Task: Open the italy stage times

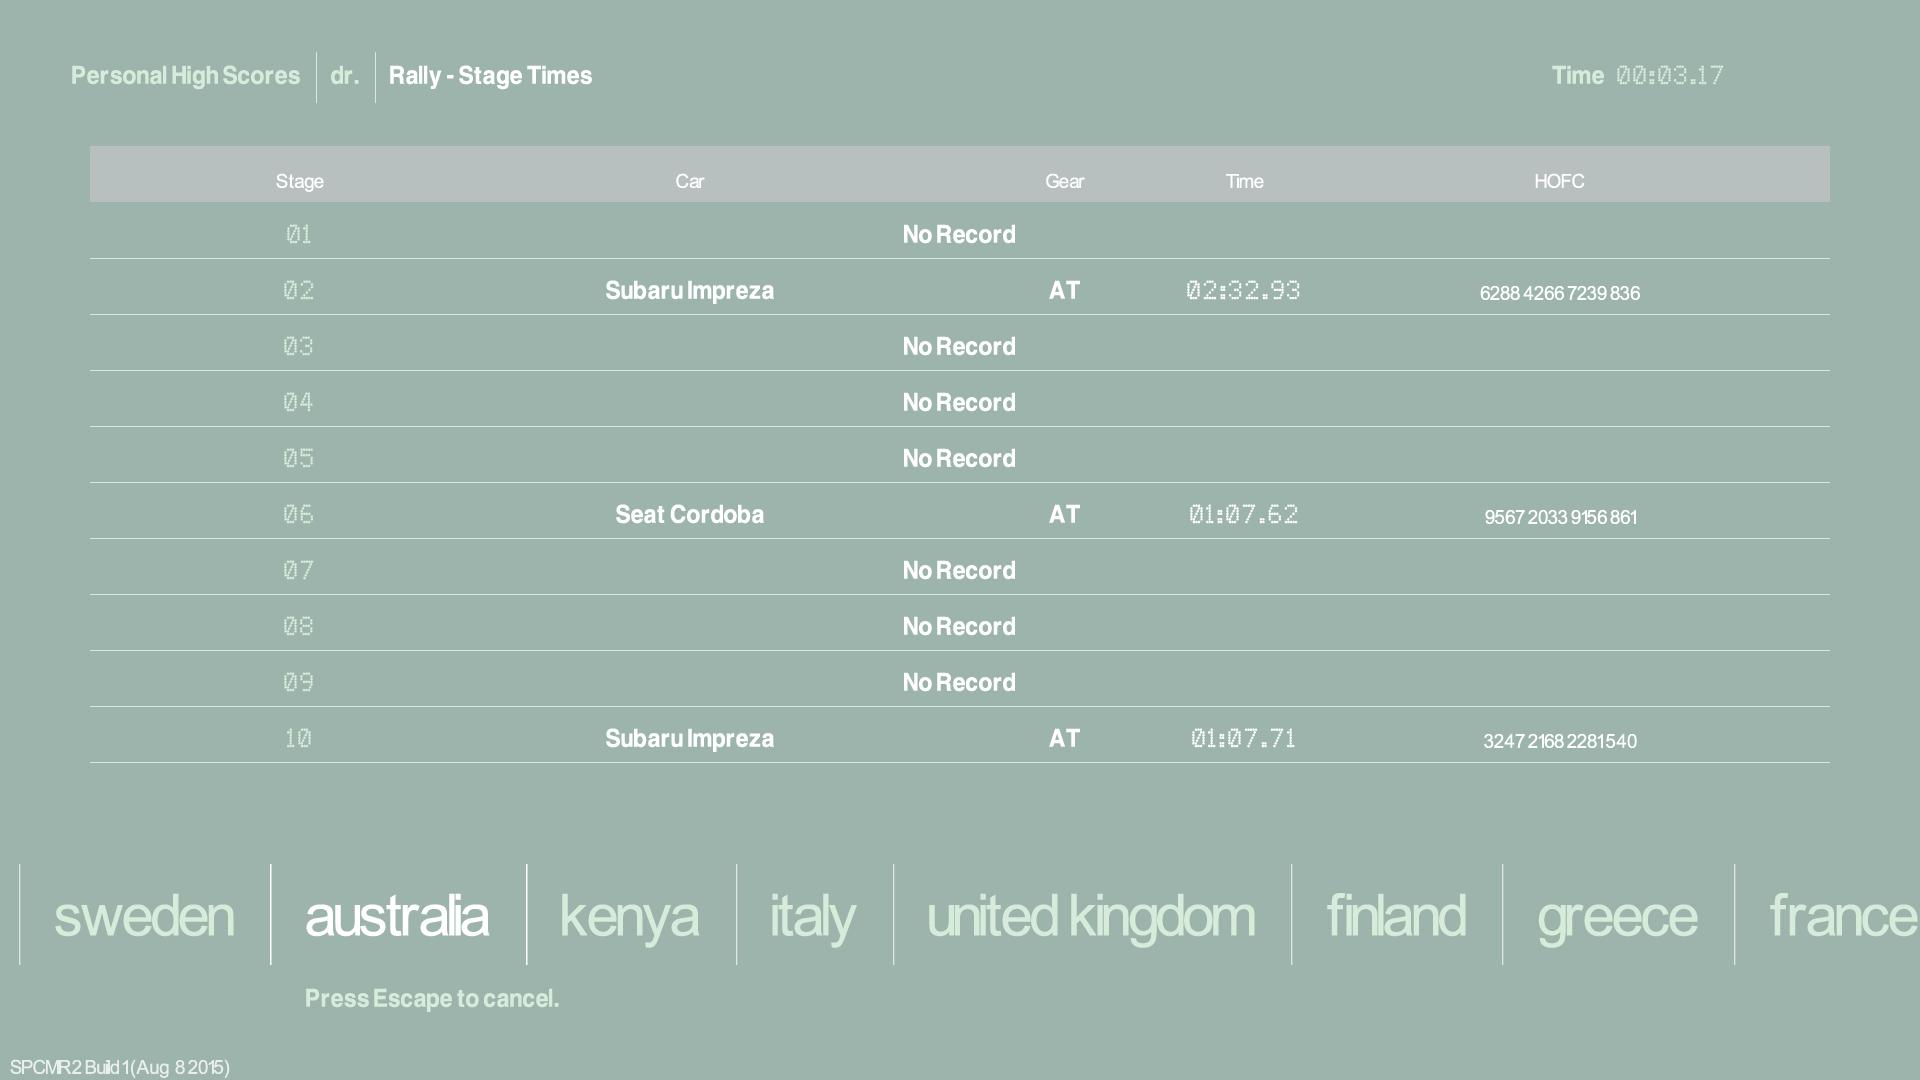Action: [813, 916]
